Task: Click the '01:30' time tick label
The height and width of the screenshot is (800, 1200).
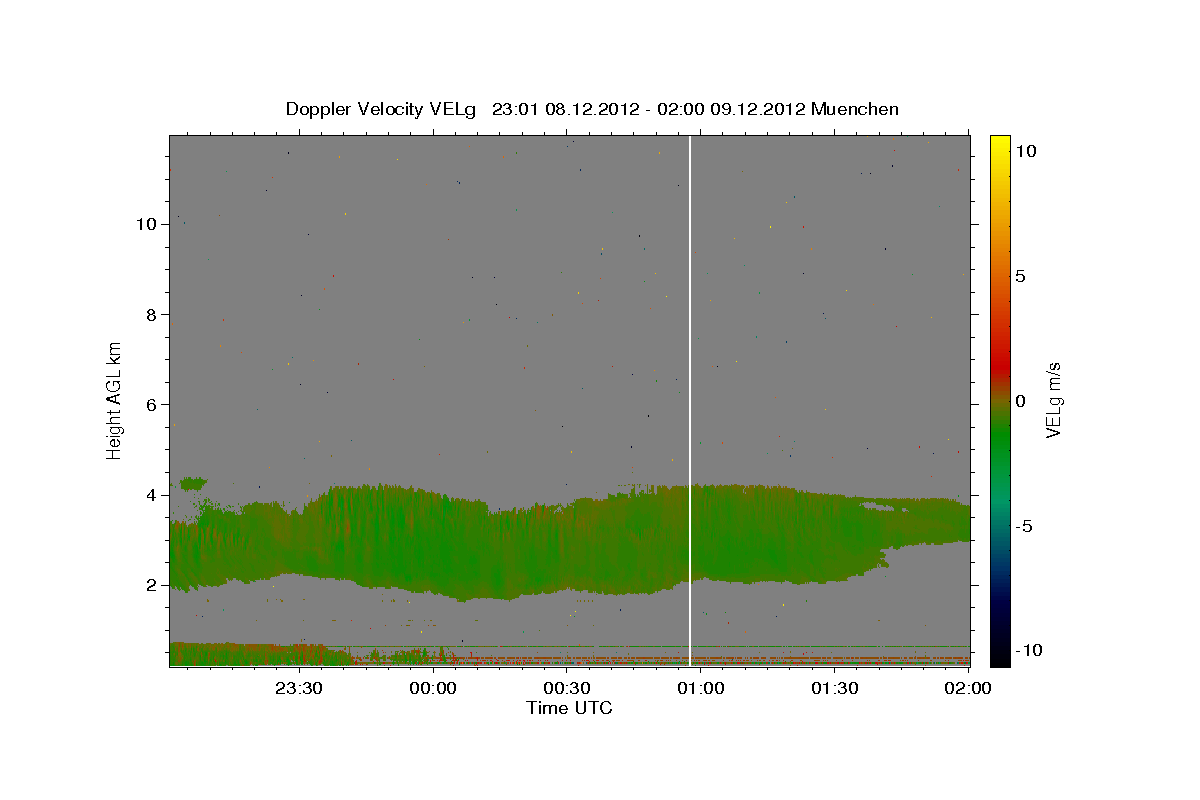Action: click(x=834, y=688)
